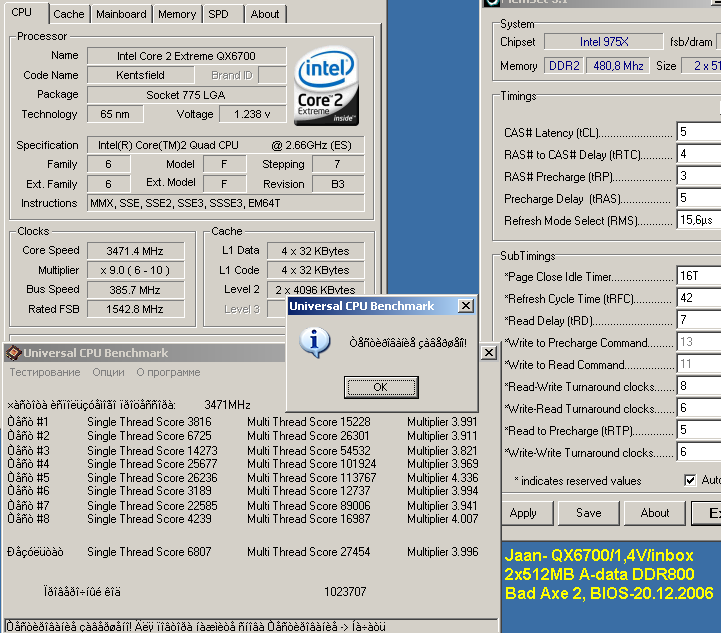Switch to the Memory tab
This screenshot has height=633, width=721.
coord(177,14)
